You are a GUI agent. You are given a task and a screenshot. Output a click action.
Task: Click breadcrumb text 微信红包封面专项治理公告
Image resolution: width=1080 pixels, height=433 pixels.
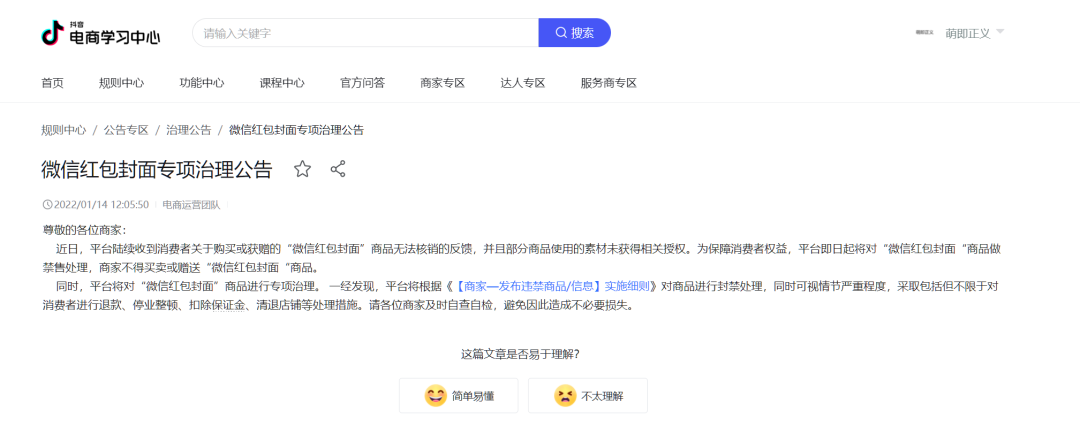pyautogui.click(x=296, y=130)
